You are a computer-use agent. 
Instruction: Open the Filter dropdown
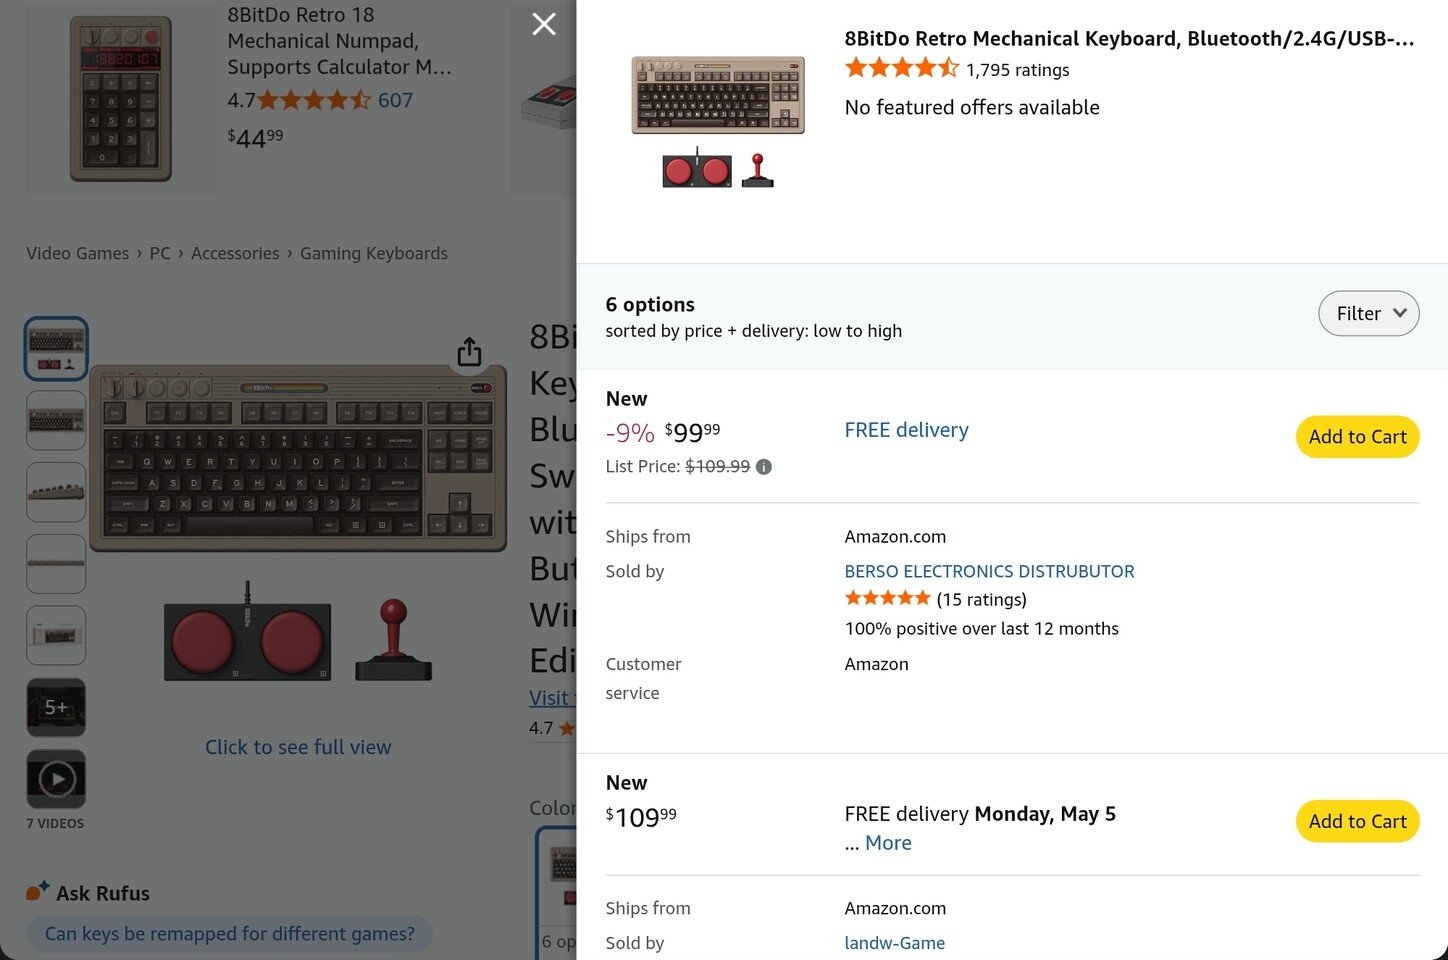(x=1368, y=314)
